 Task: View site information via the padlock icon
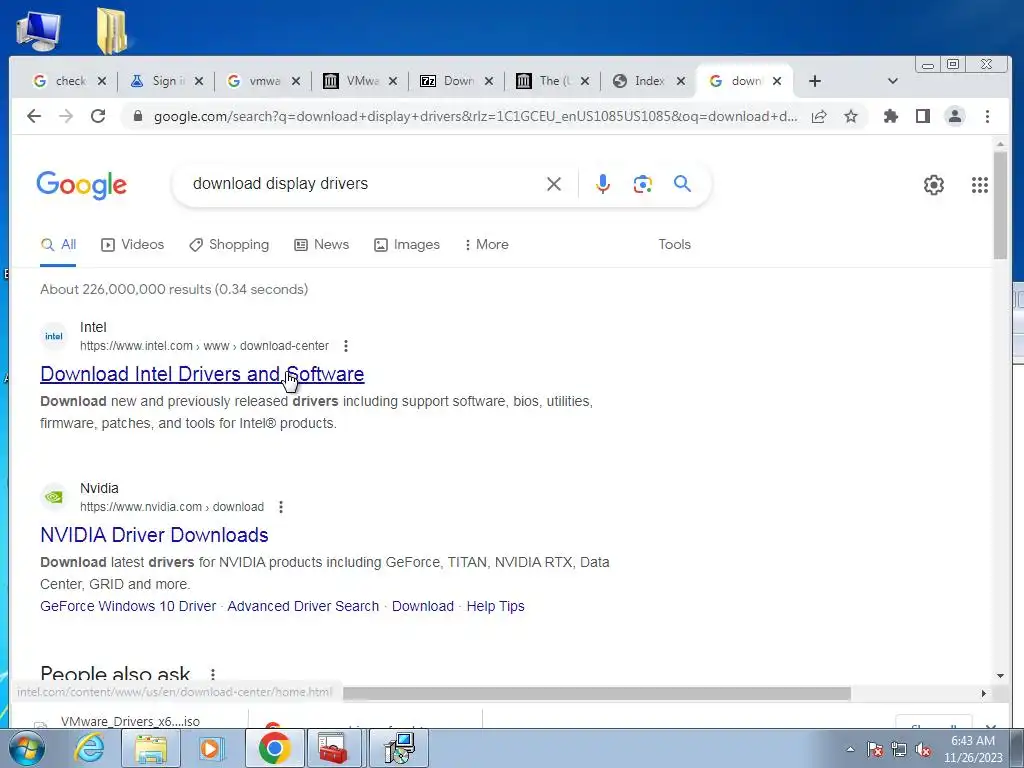click(x=137, y=116)
